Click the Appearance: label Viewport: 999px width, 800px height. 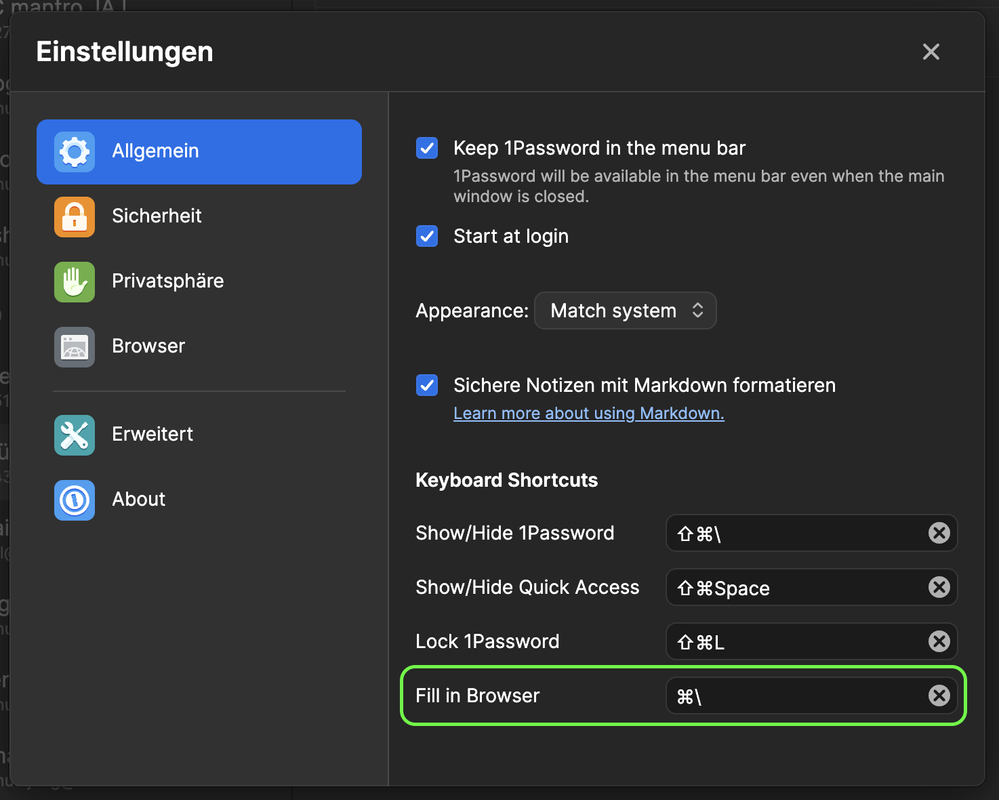[472, 311]
